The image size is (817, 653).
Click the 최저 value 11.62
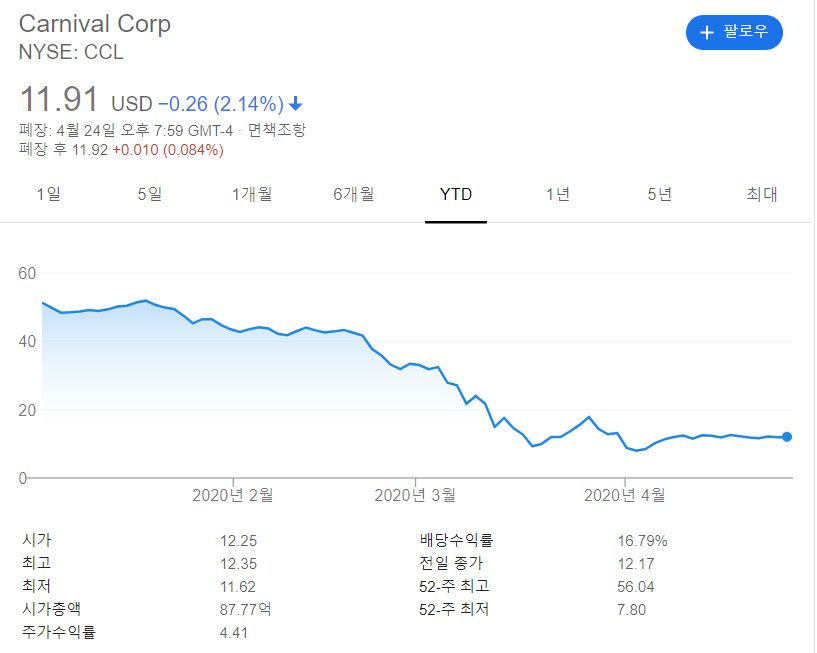238,587
